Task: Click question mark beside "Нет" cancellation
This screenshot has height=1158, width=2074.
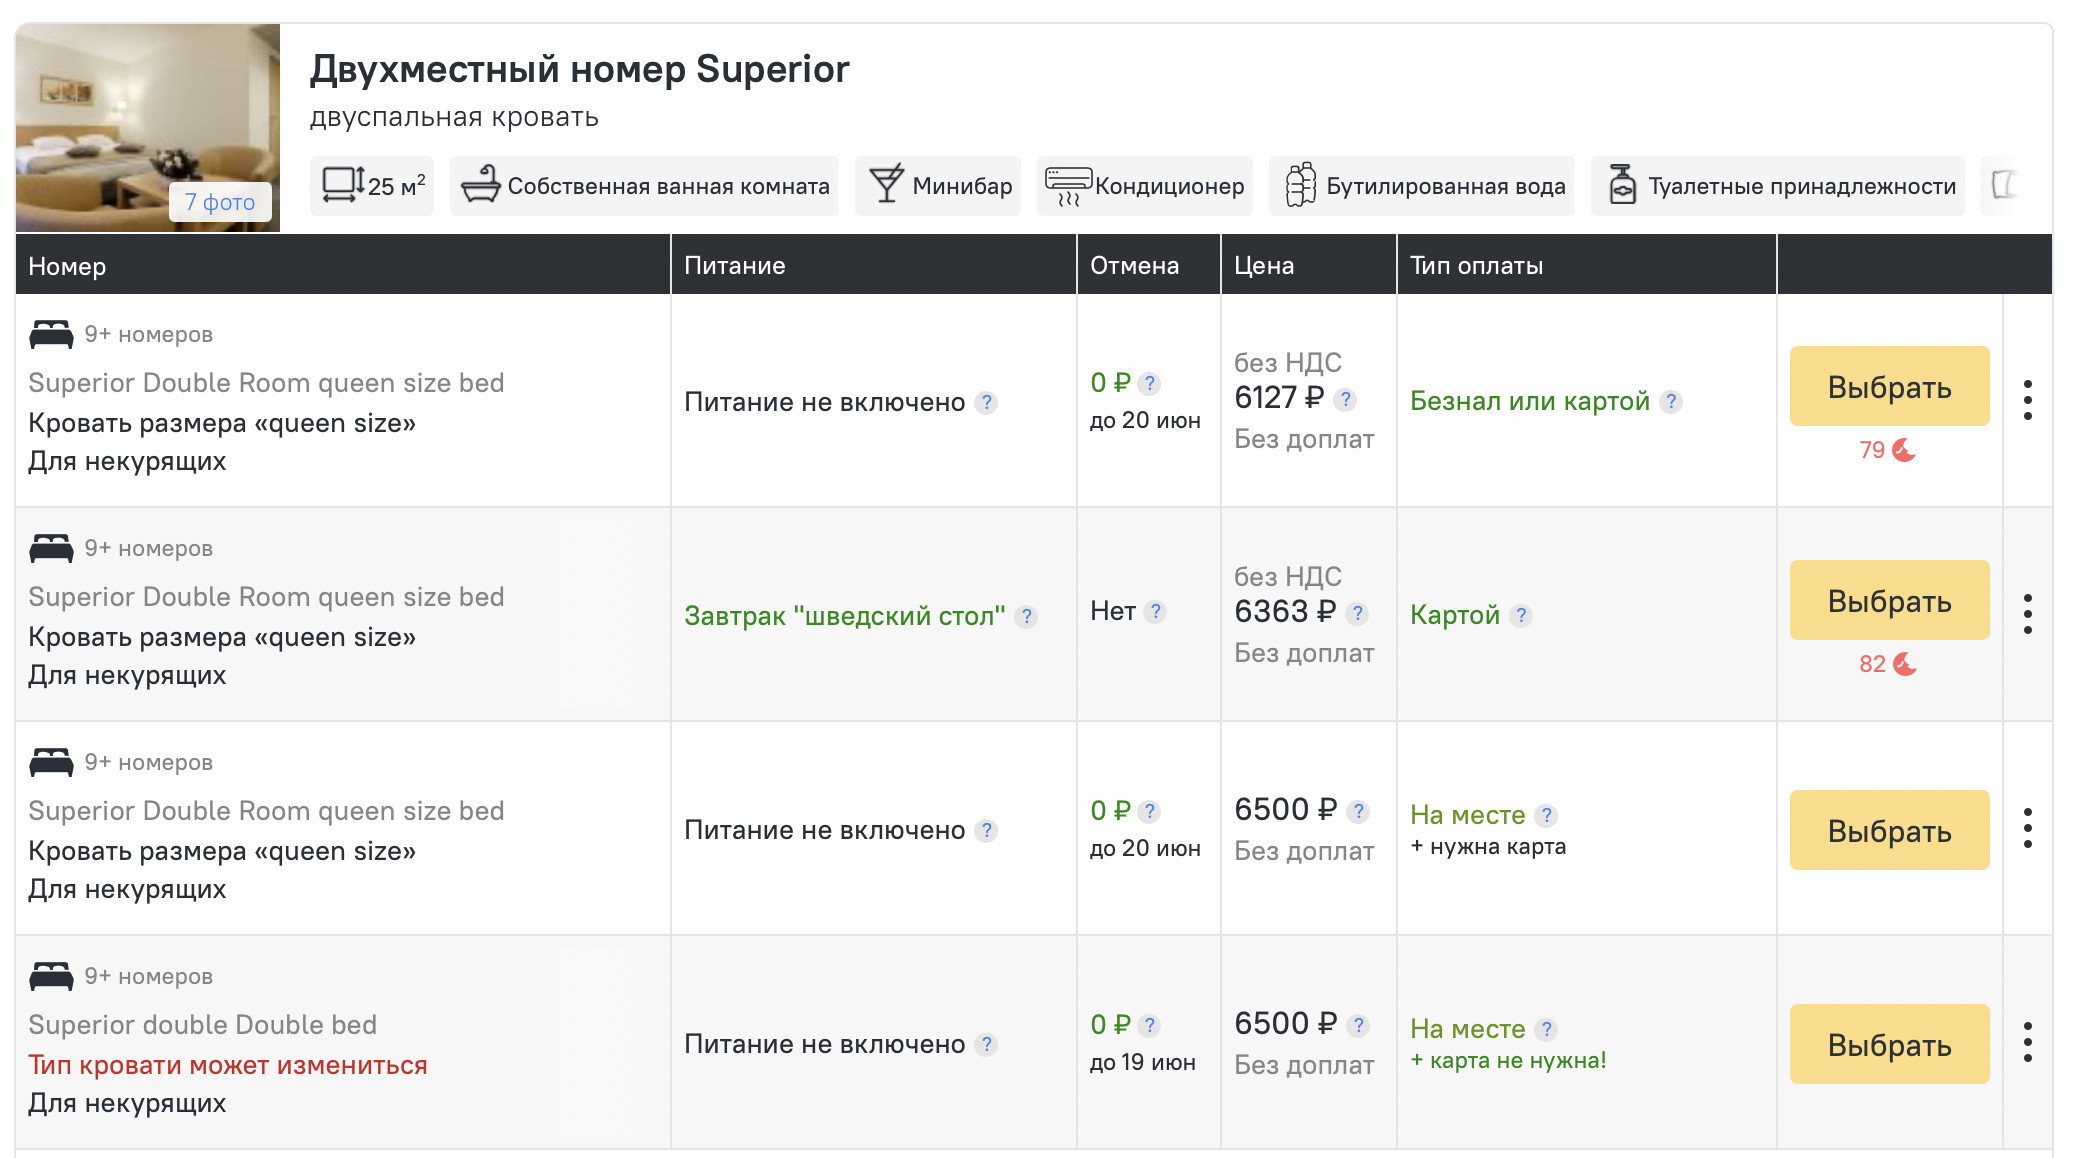Action: 1155,612
